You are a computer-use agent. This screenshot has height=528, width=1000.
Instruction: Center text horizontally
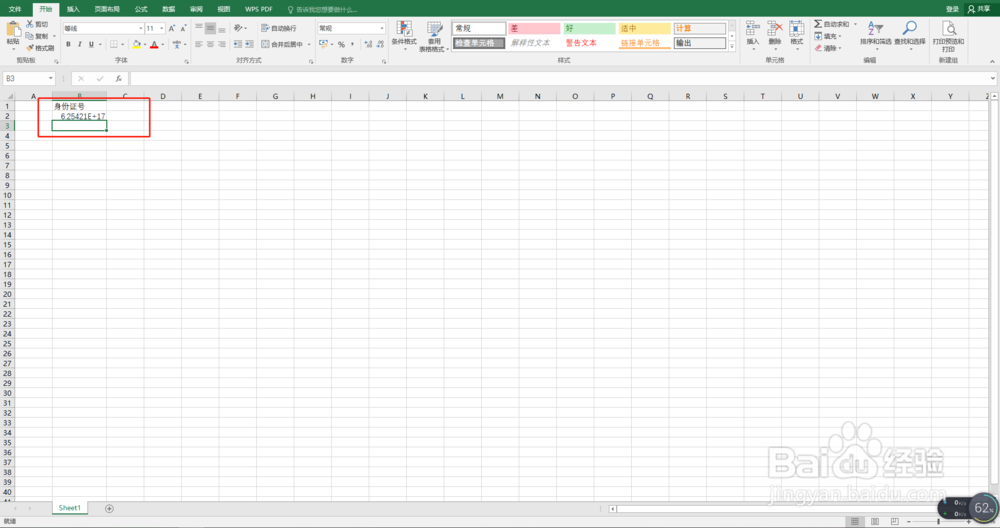click(210, 44)
